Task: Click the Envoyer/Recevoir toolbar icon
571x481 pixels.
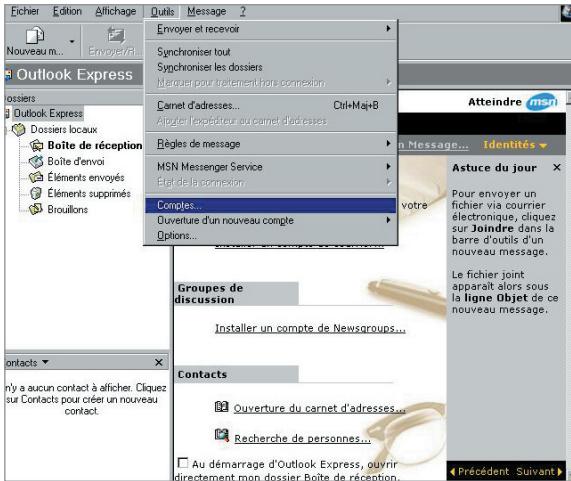Action: [116, 36]
